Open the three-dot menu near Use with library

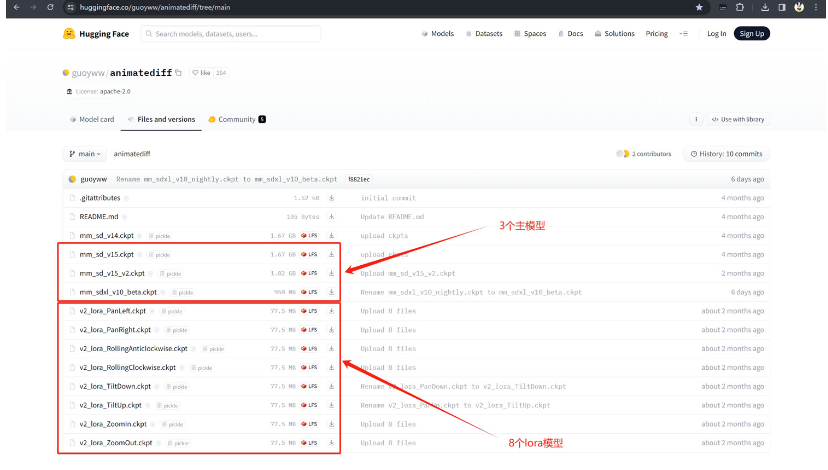coord(696,119)
